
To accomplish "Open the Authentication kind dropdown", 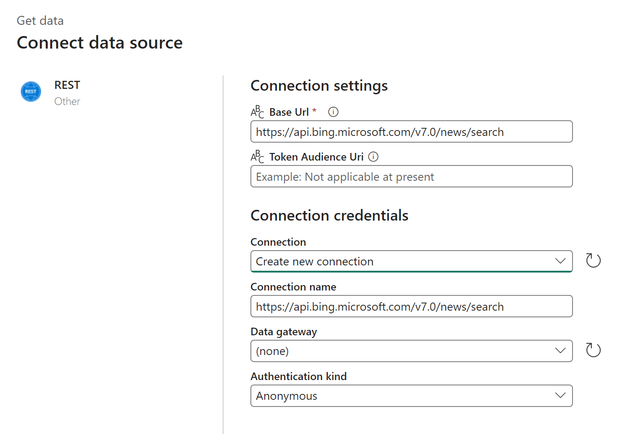I will pyautogui.click(x=411, y=396).
